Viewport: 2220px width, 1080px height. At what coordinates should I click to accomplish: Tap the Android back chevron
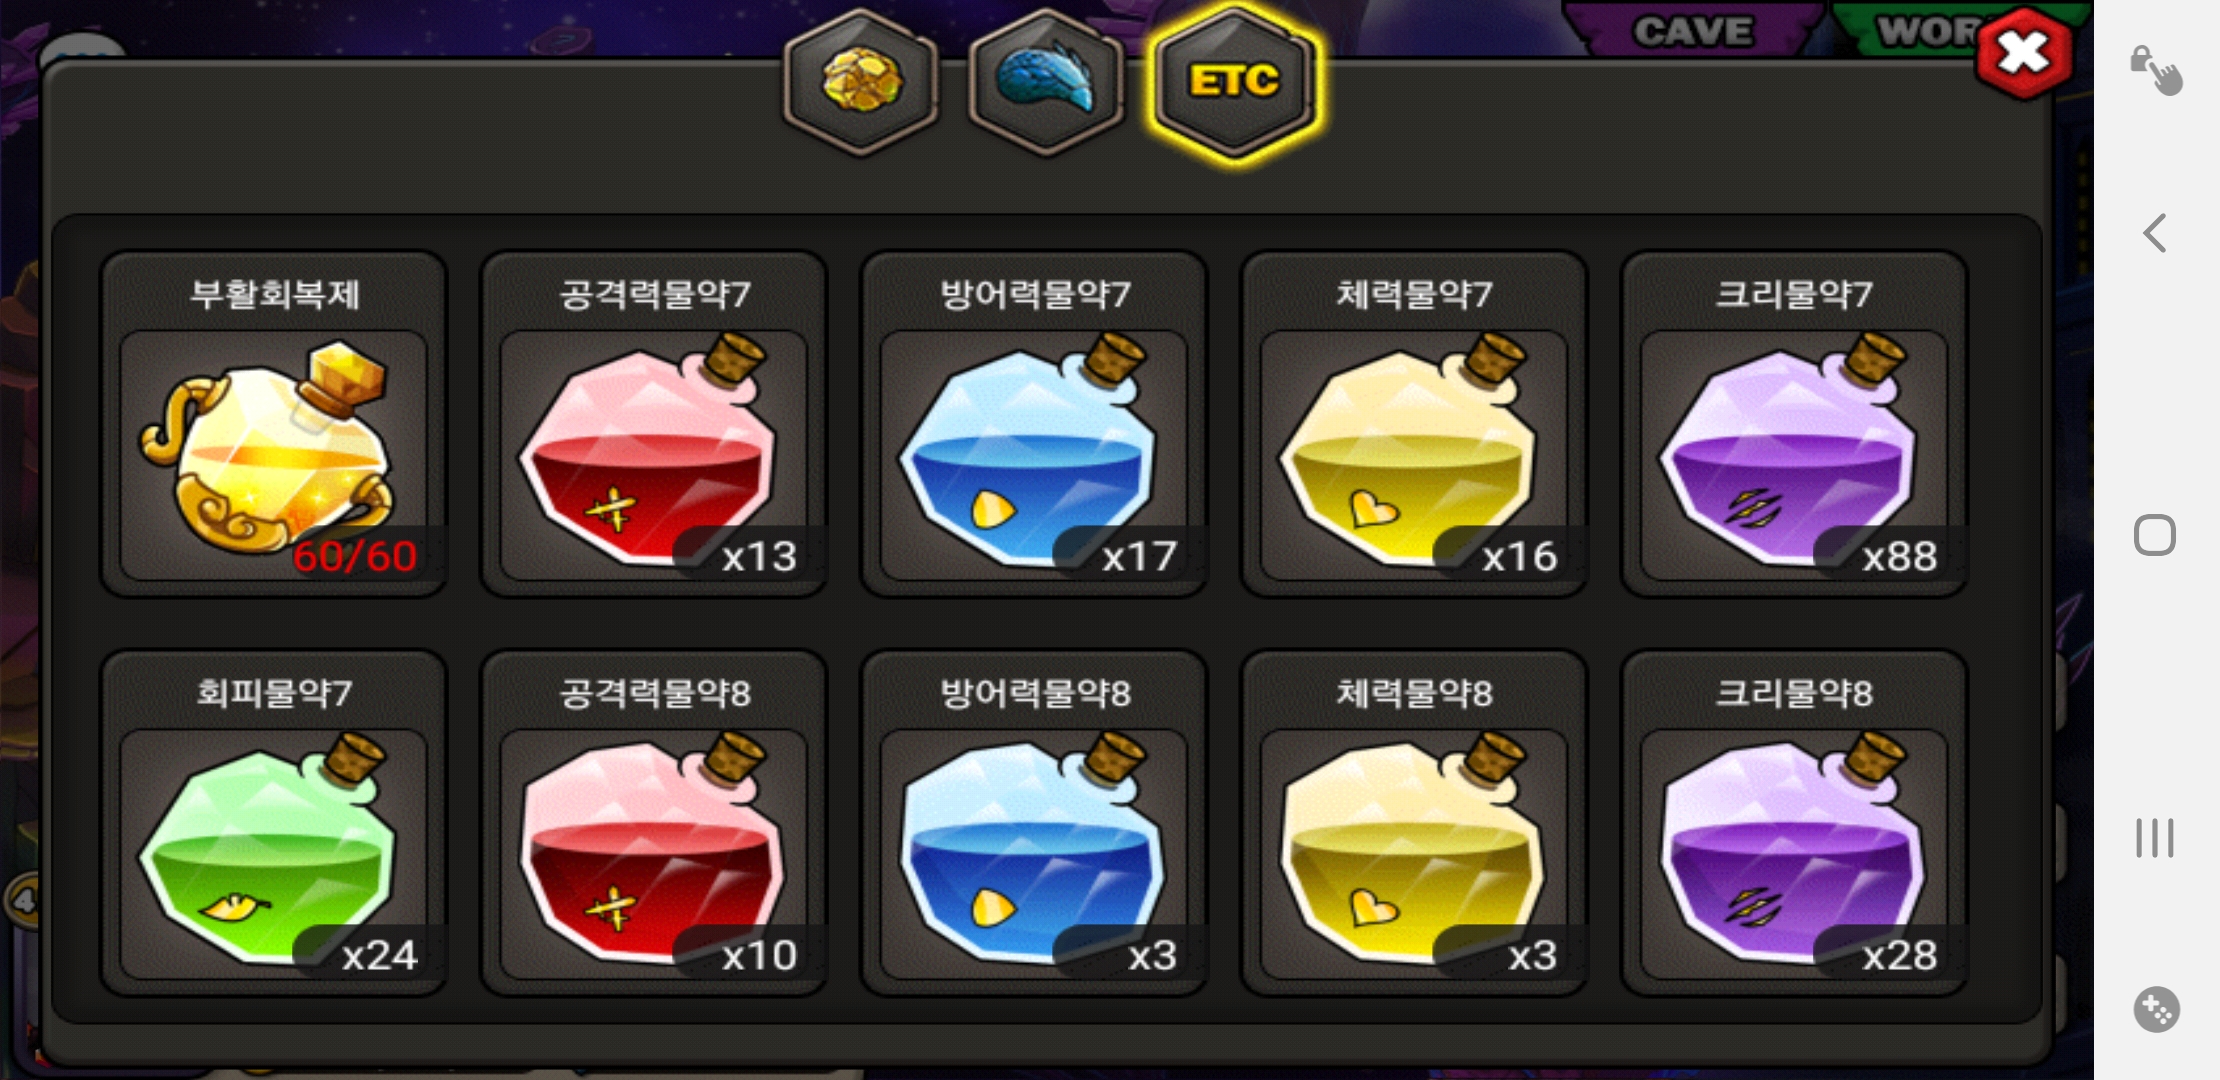tap(2155, 233)
